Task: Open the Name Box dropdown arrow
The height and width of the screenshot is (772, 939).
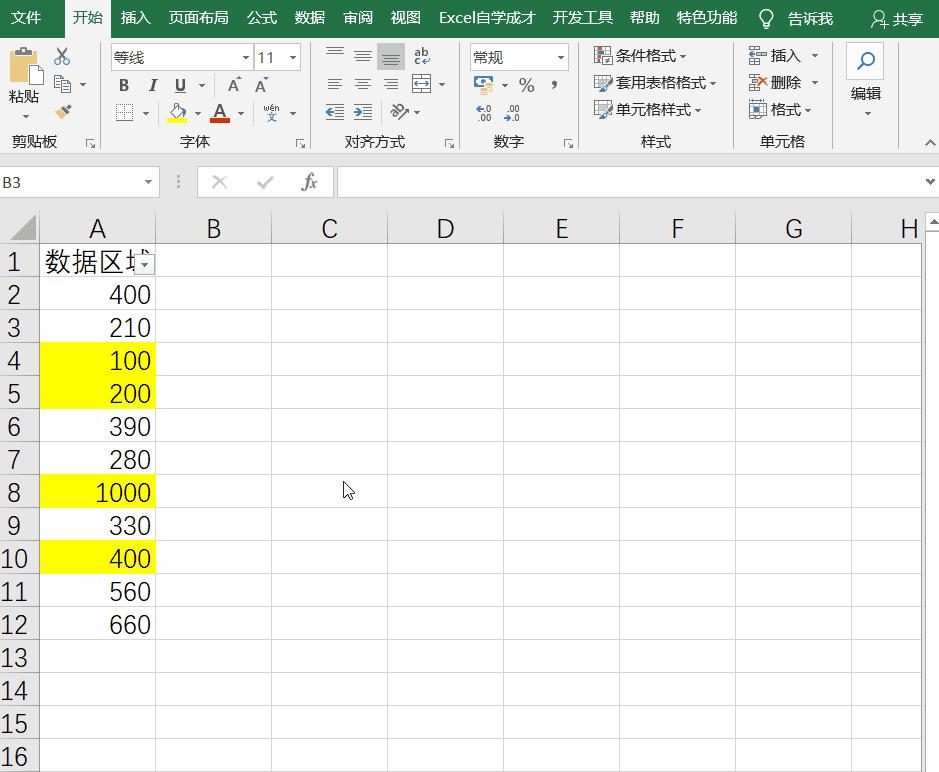Action: (x=148, y=182)
